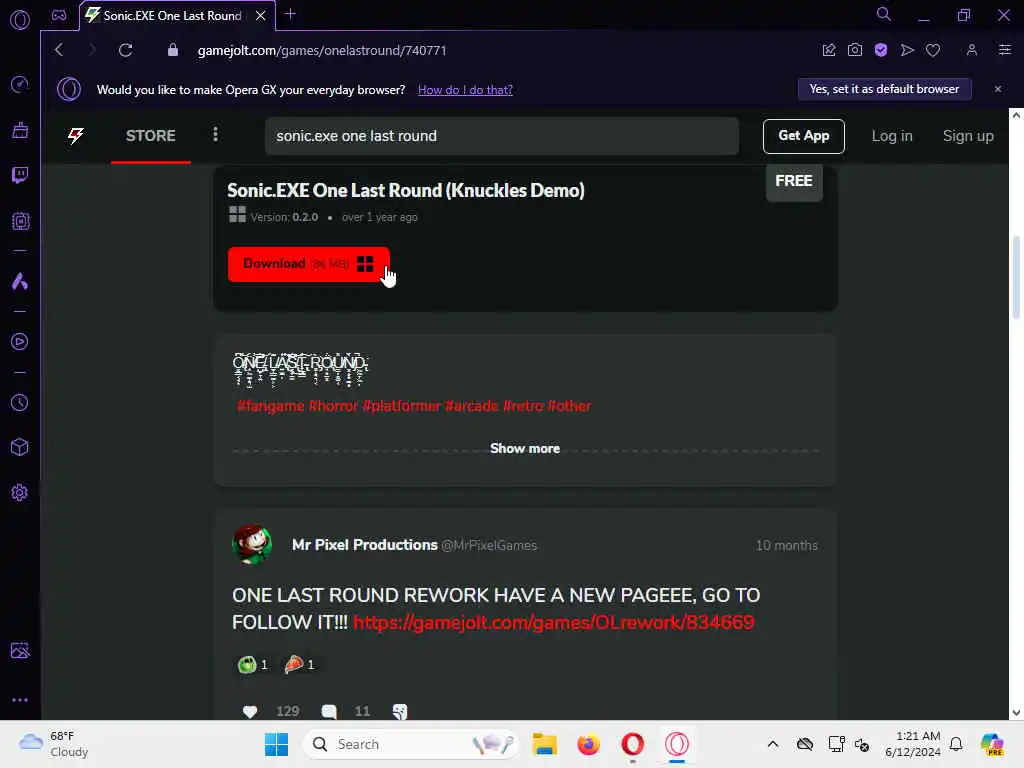Viewport: 1024px width, 768px height.
Task: Open the sidebar gallery image icon
Action: [x=20, y=650]
